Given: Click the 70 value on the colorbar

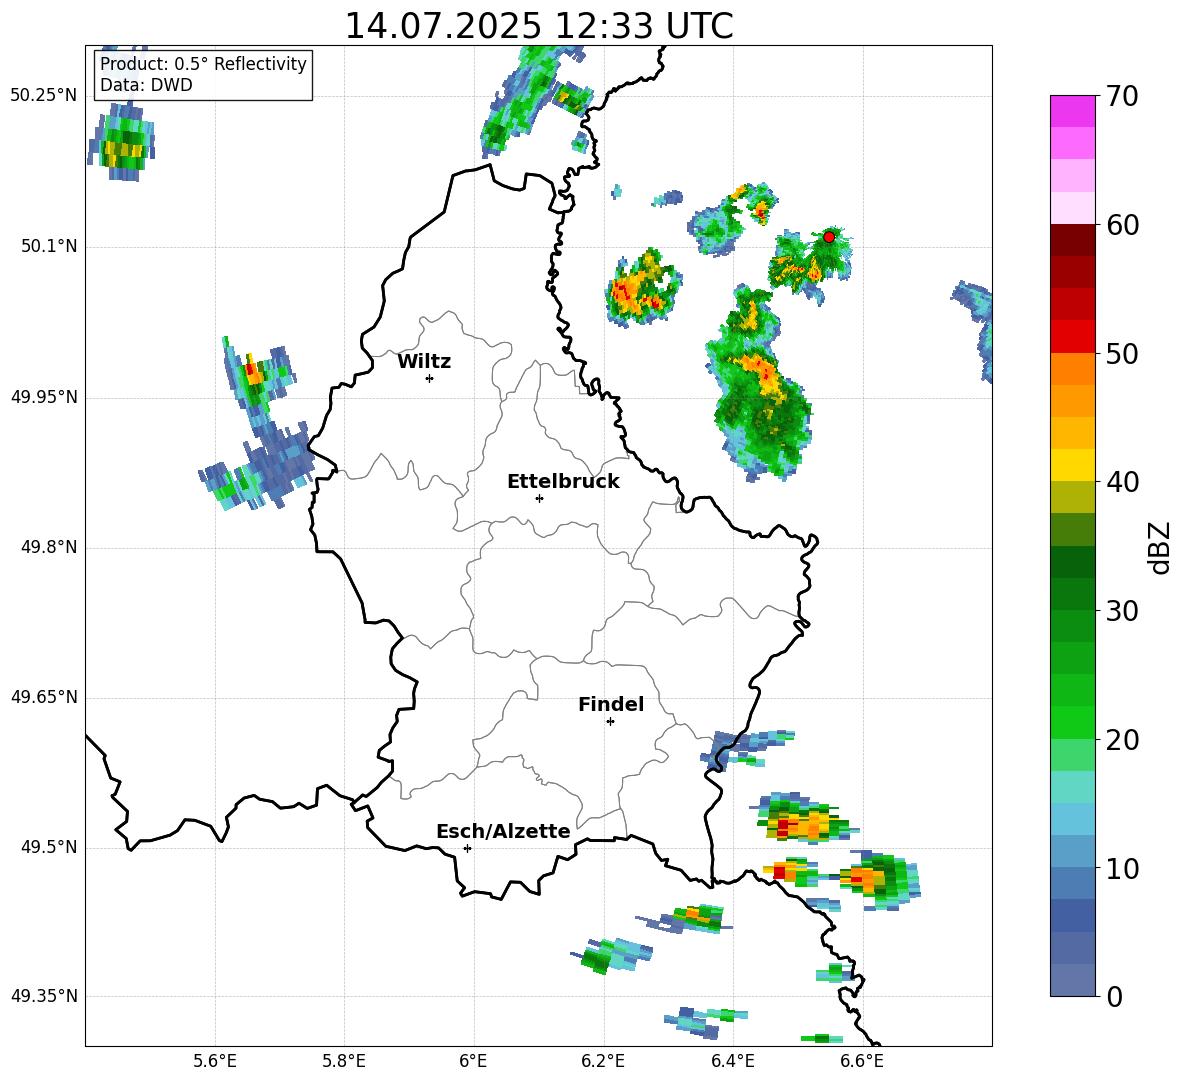Looking at the screenshot, I should (x=1121, y=96).
